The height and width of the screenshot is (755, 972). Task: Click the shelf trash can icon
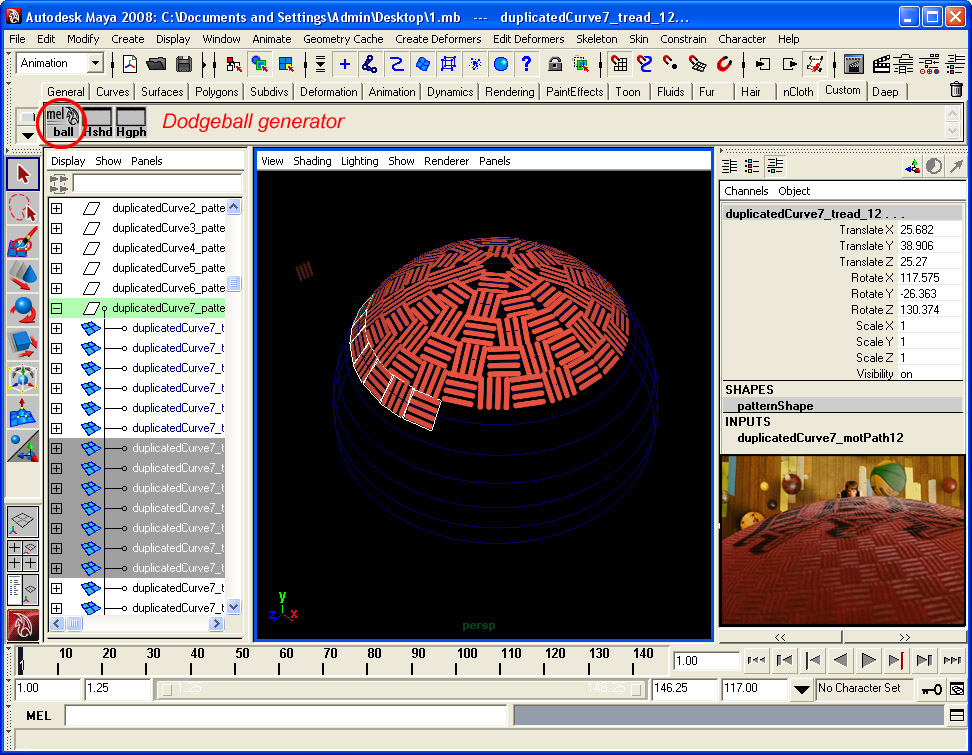click(956, 90)
